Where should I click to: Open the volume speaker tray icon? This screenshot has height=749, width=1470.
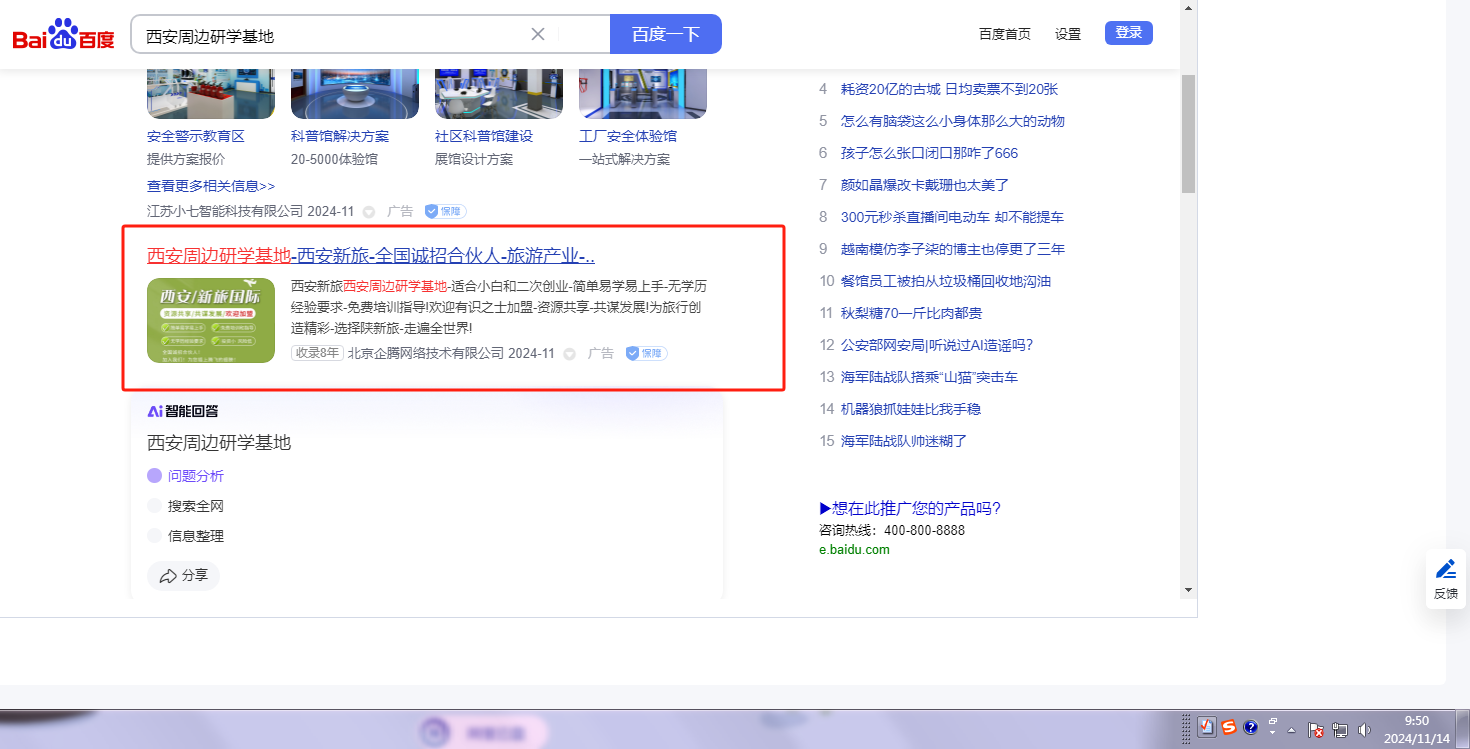(x=1364, y=730)
